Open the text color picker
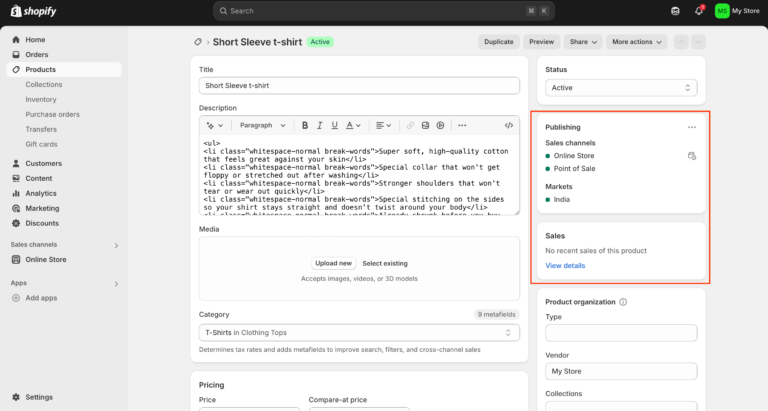The image size is (768, 411). (353, 126)
